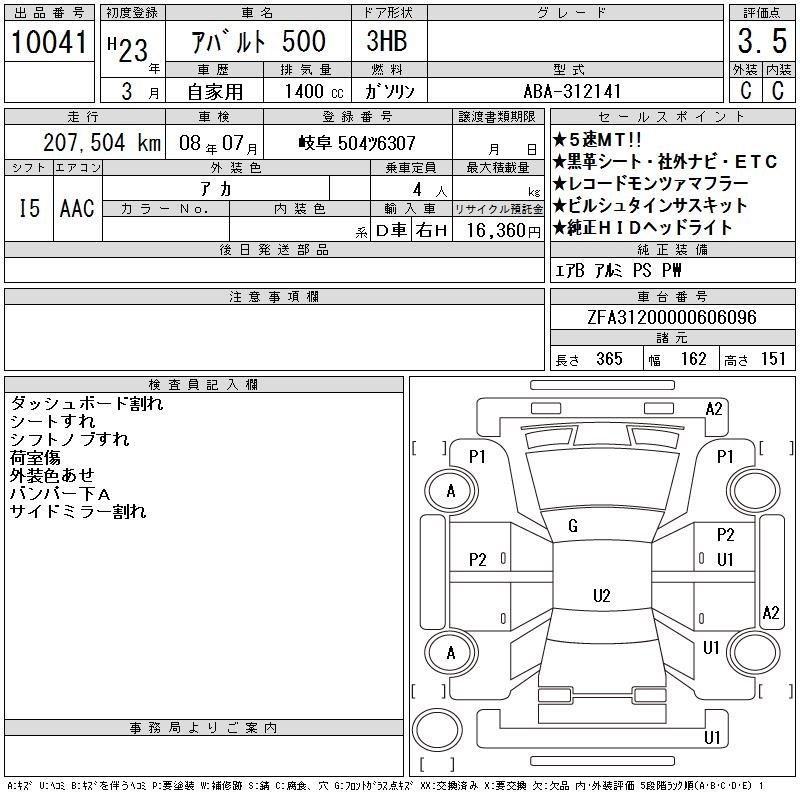
Task: Click the サイドミラー割れ inspector note
Action: pyautogui.click(x=78, y=512)
